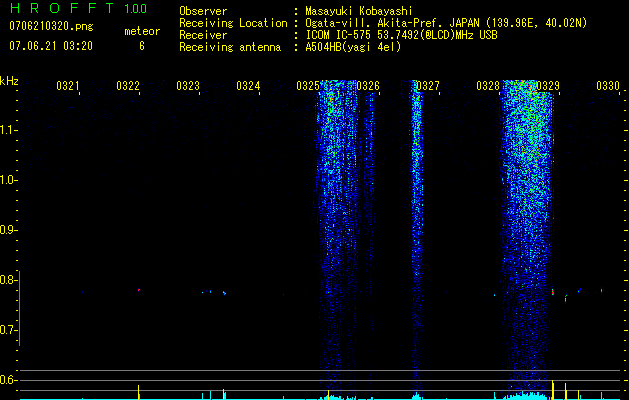The width and height of the screenshot is (629, 400).
Task: Select the file name 0706210320.png
Action: [51, 26]
